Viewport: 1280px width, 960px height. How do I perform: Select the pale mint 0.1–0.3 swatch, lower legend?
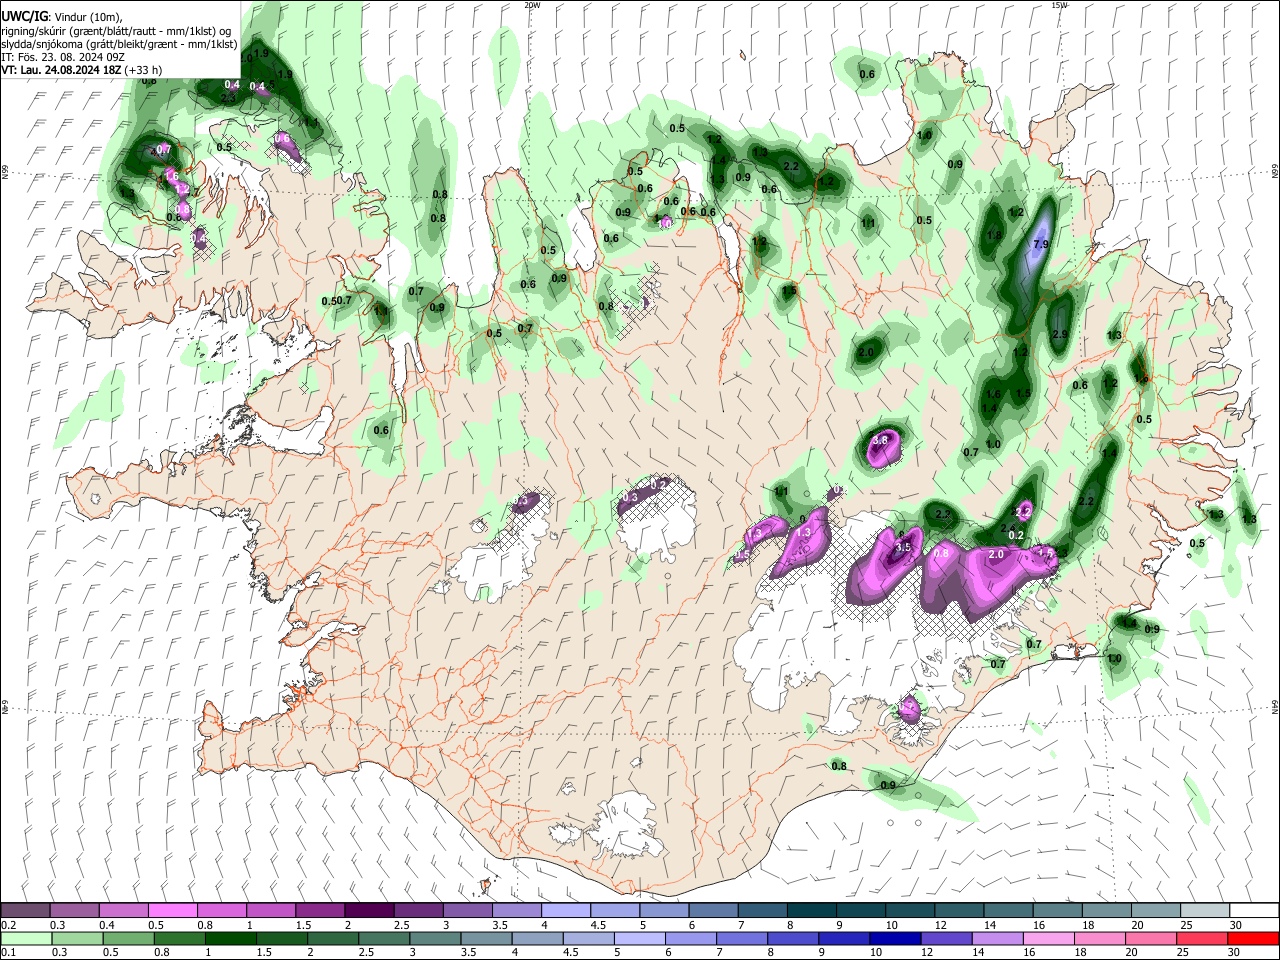point(25,938)
